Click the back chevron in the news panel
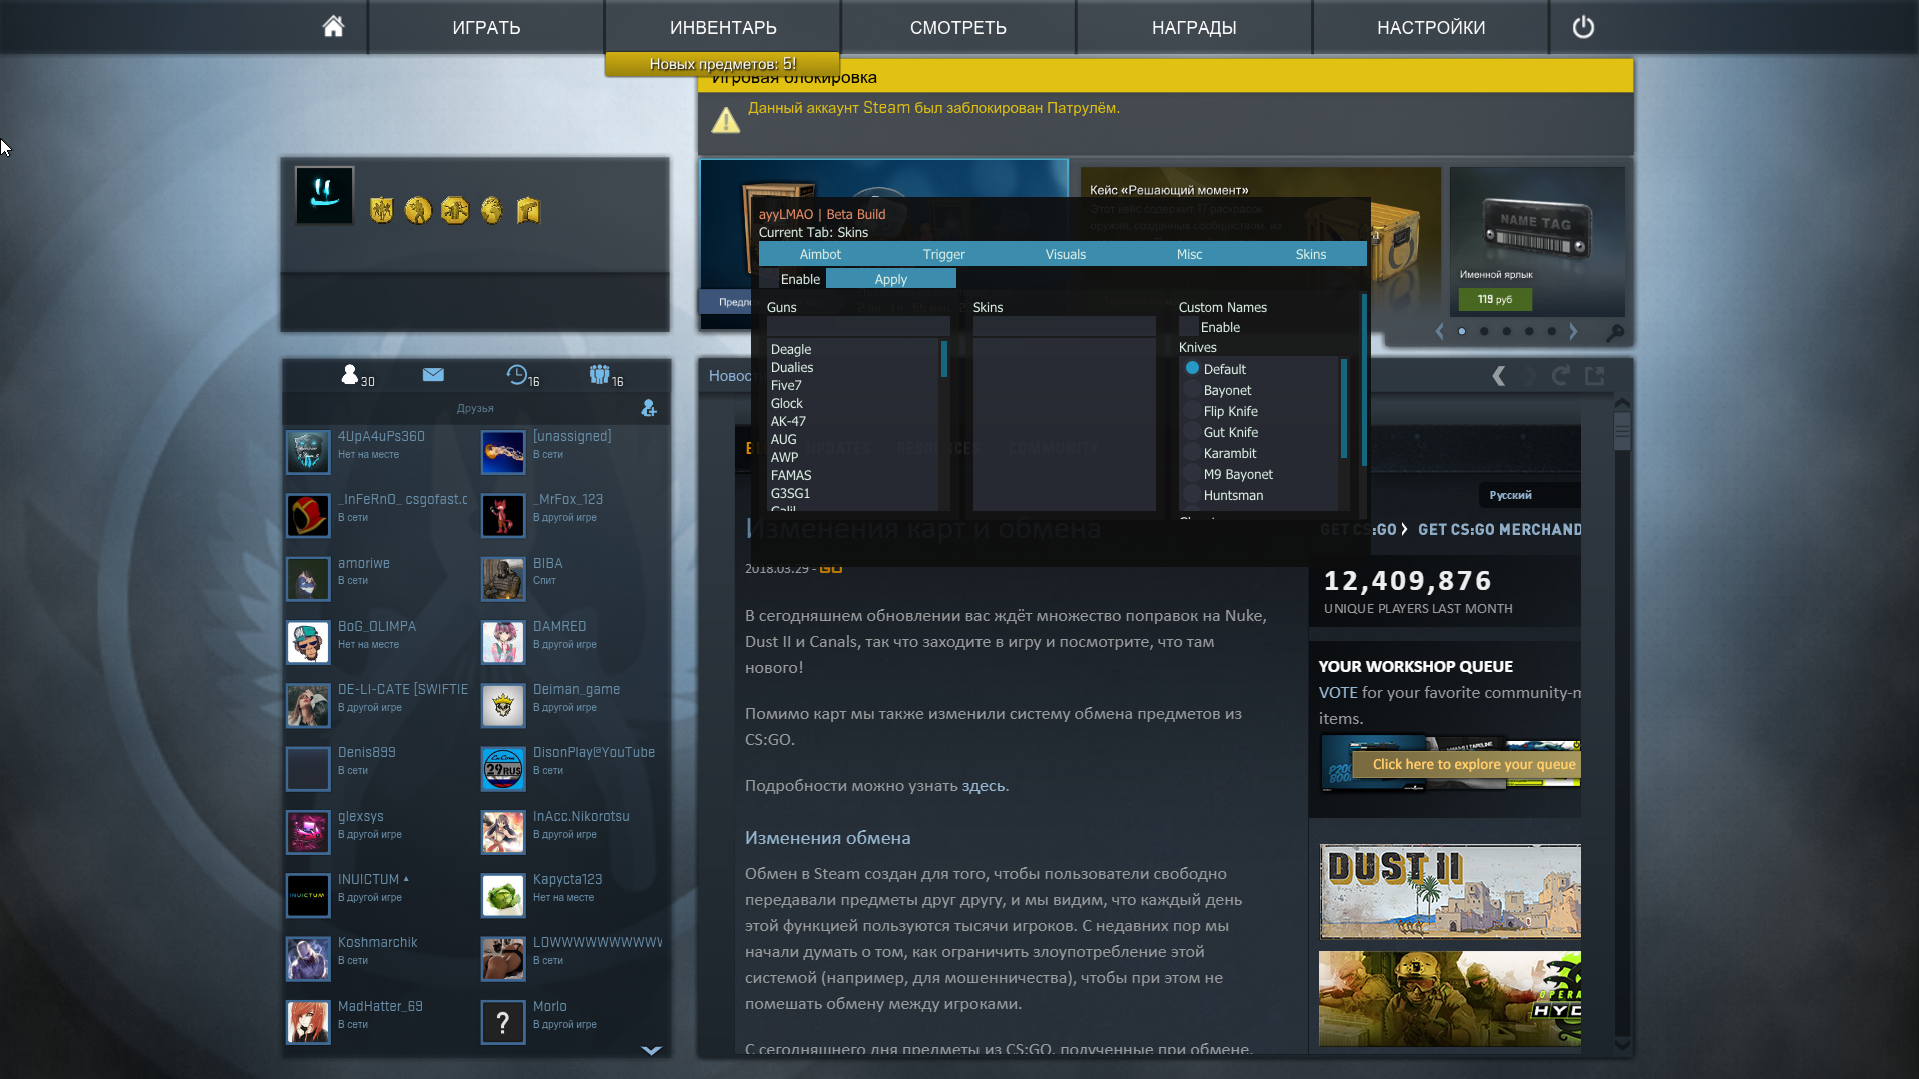 pos(1499,376)
